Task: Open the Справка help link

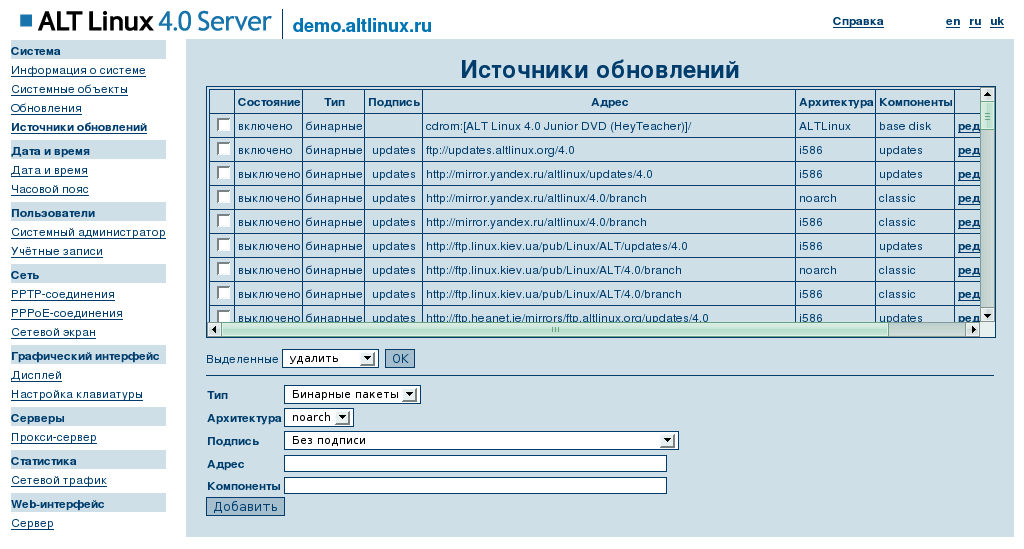Action: coord(857,21)
